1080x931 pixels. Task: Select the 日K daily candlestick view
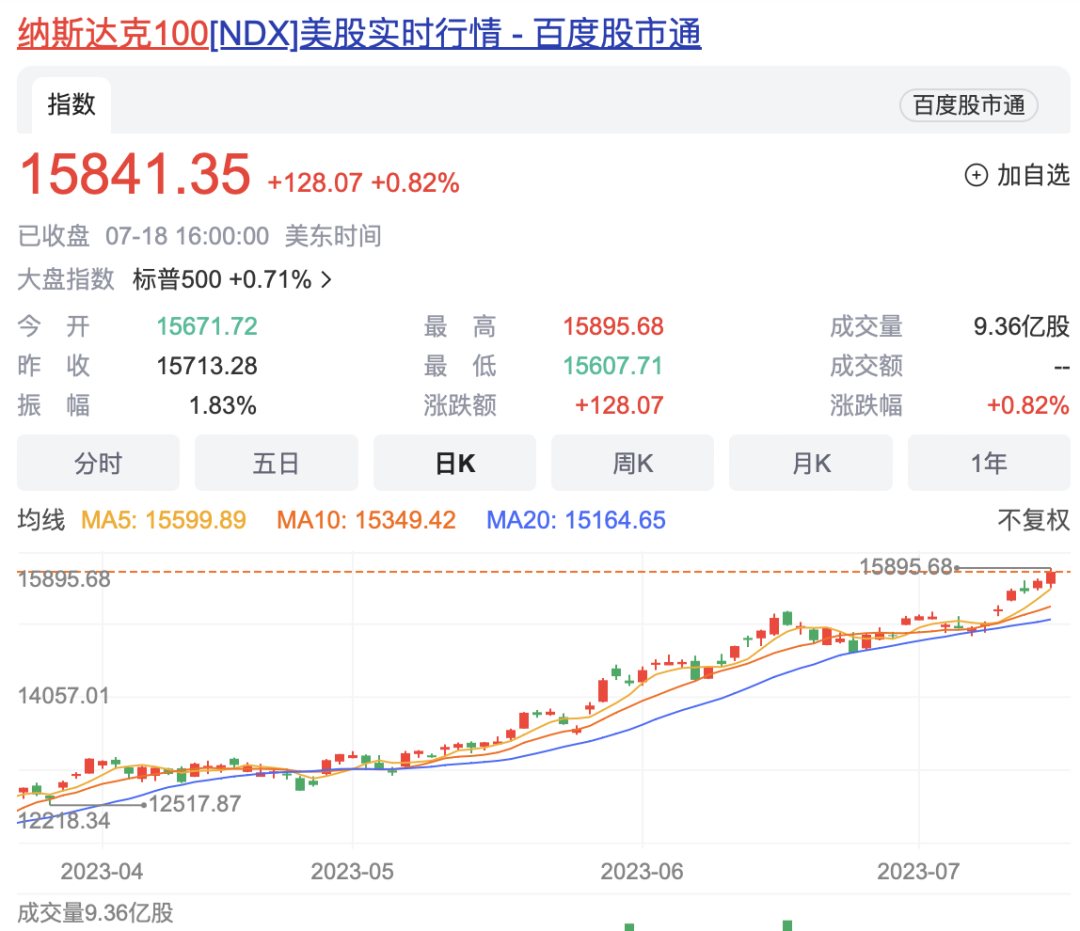pyautogui.click(x=455, y=463)
